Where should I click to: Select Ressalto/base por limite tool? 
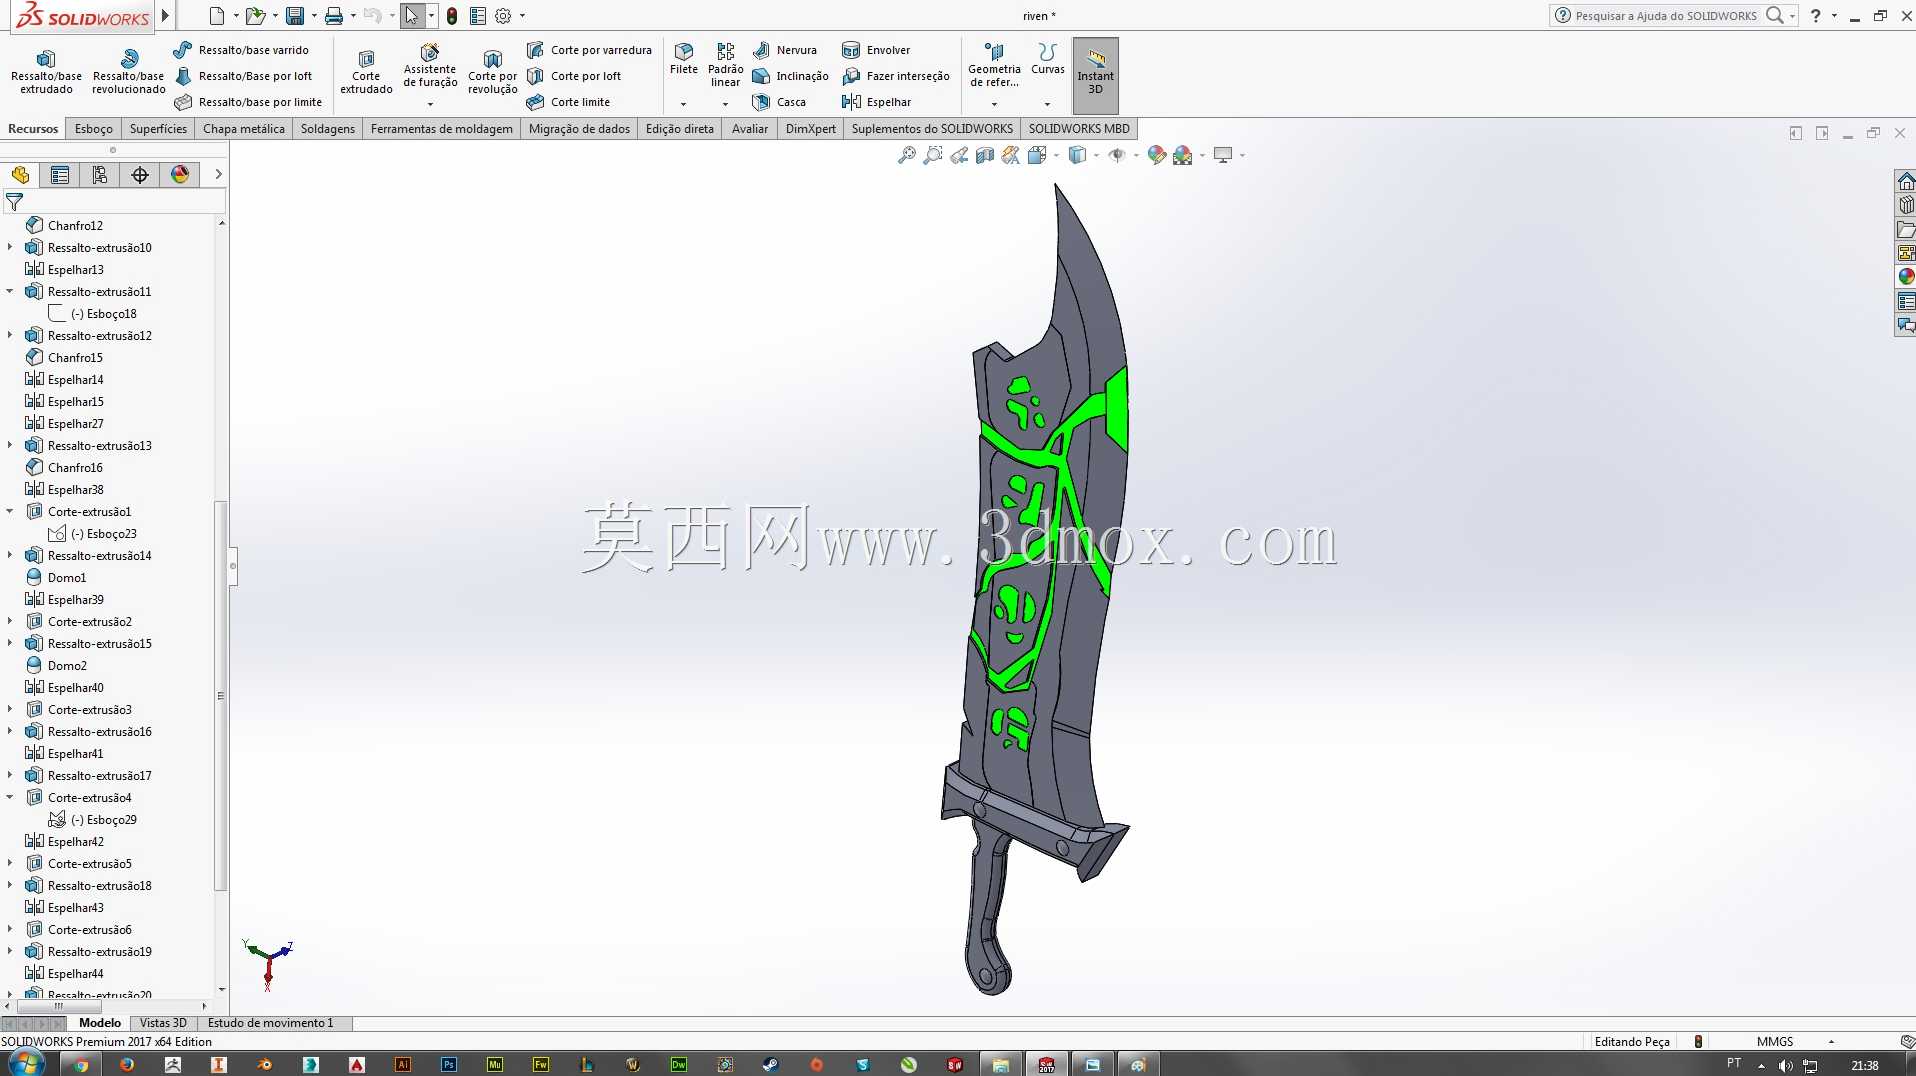point(248,102)
